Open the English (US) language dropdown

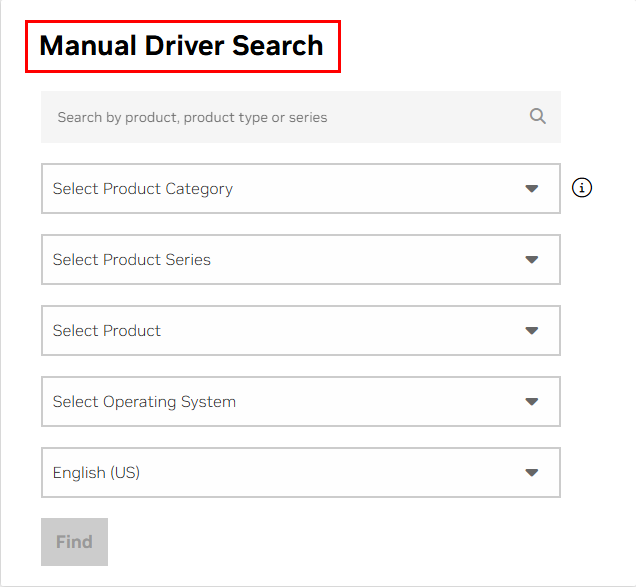click(x=300, y=473)
